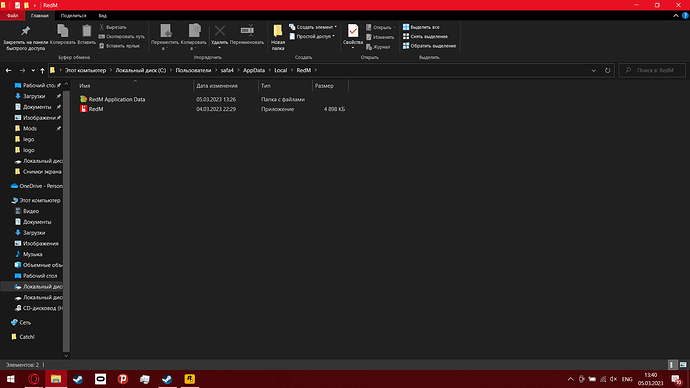Image resolution: width=690 pixels, height=388 pixels.
Task: Open Opera browser from the taskbar
Action: click(x=33, y=379)
